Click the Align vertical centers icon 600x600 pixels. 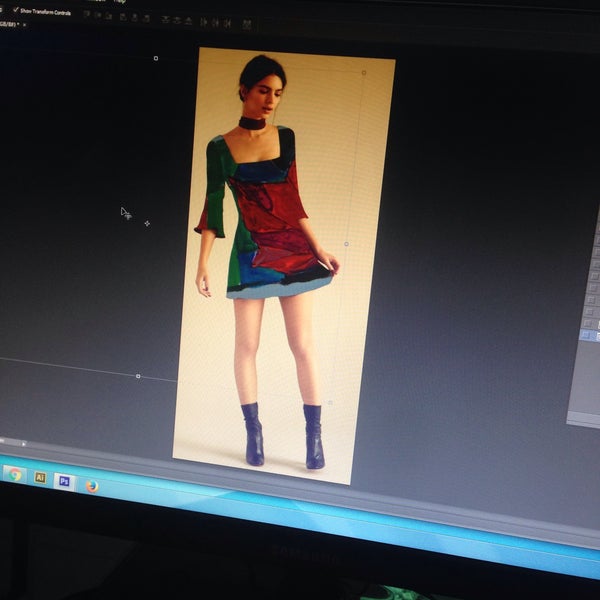click(x=98, y=16)
